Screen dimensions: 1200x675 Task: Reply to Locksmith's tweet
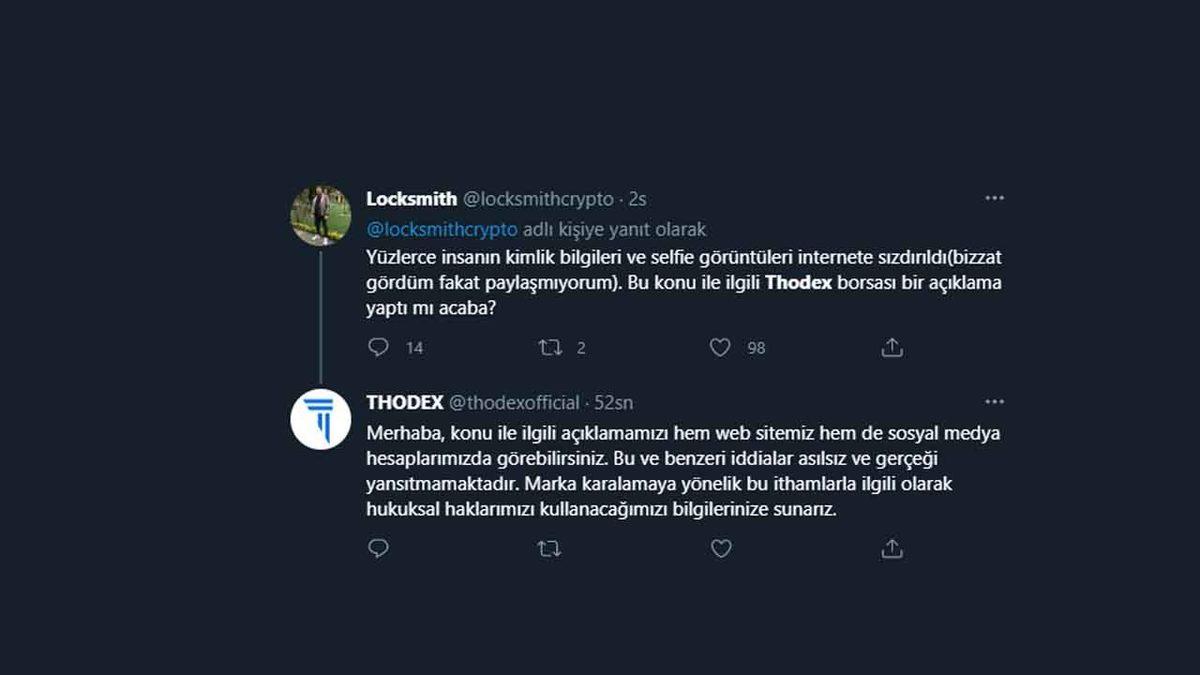click(378, 347)
